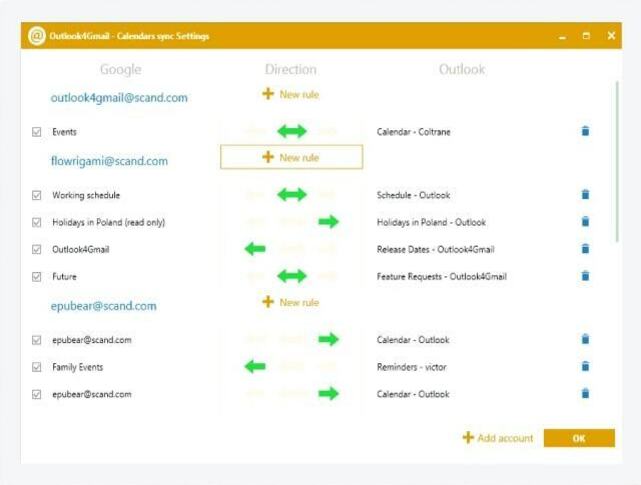The image size is (641, 485).
Task: Disable Holidays in Poland (read only) checkbox
Action: tap(36, 222)
